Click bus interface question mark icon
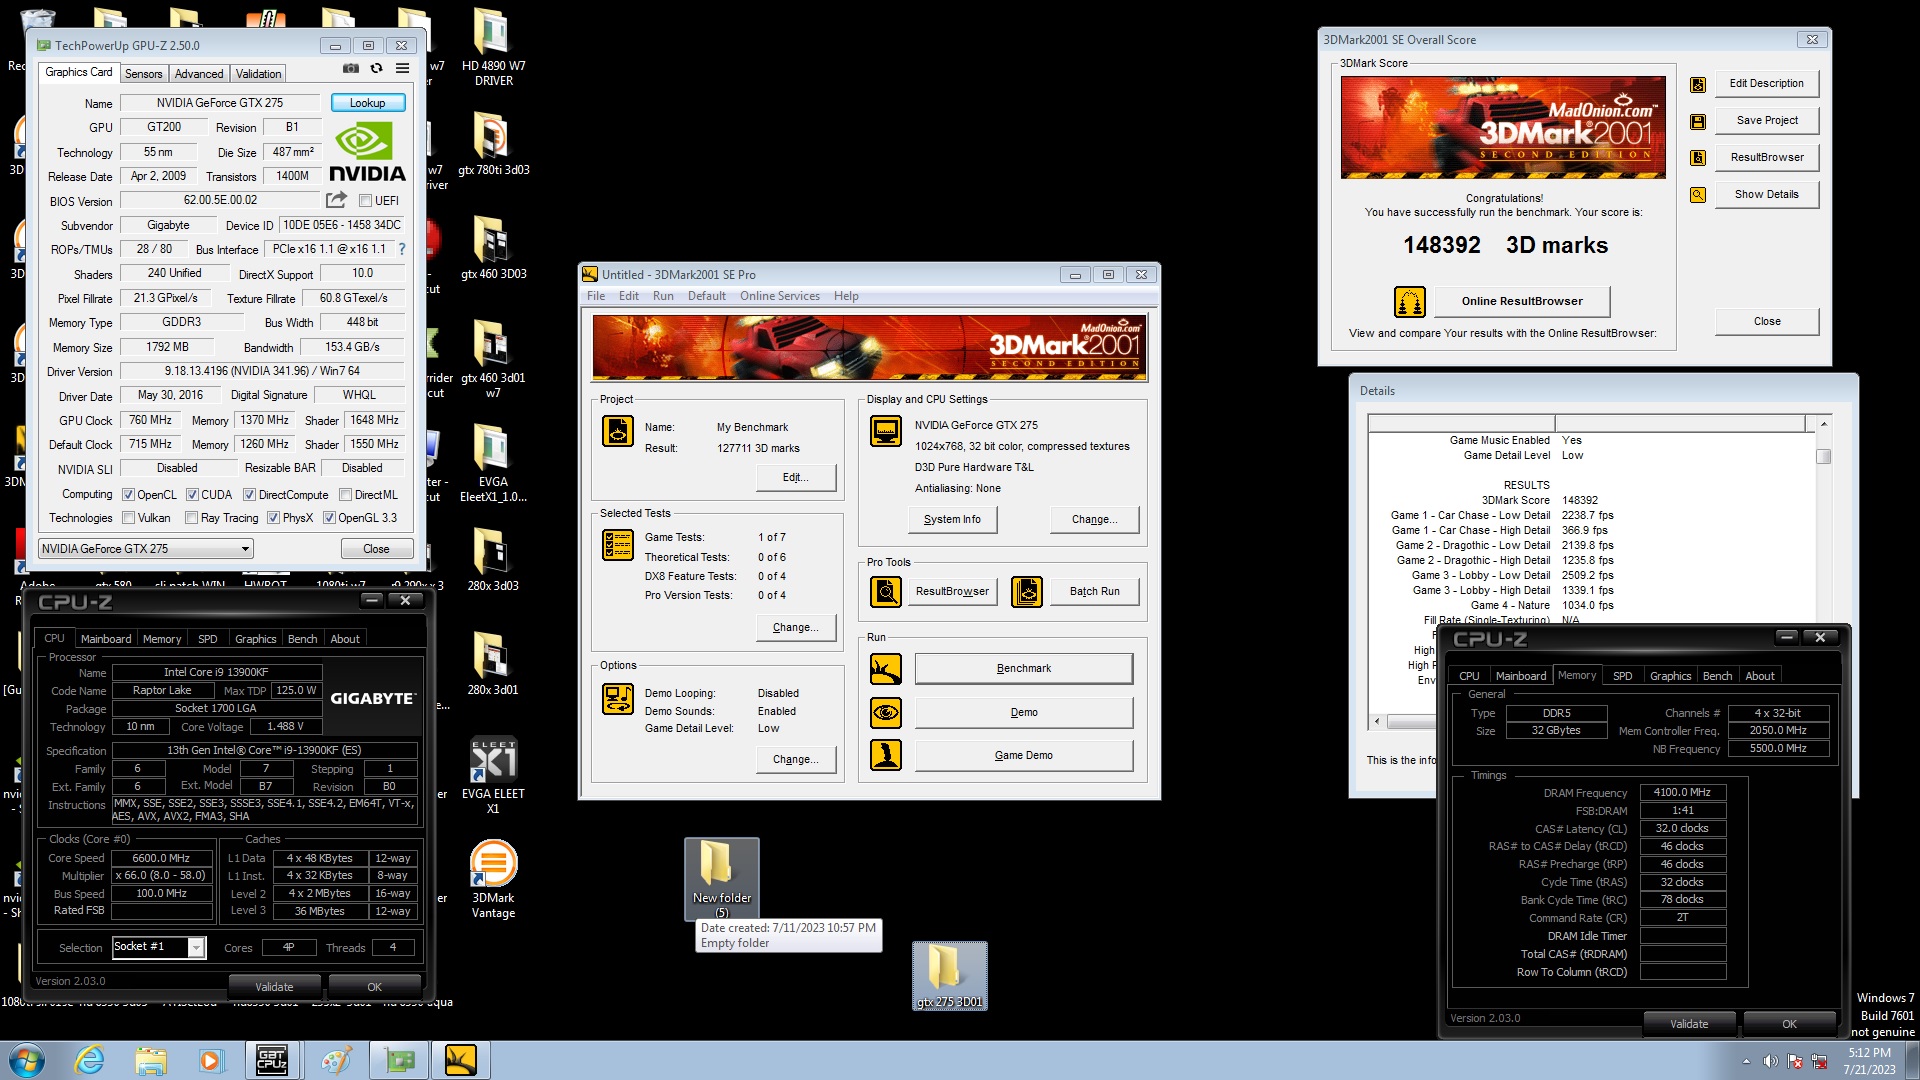 (x=402, y=249)
